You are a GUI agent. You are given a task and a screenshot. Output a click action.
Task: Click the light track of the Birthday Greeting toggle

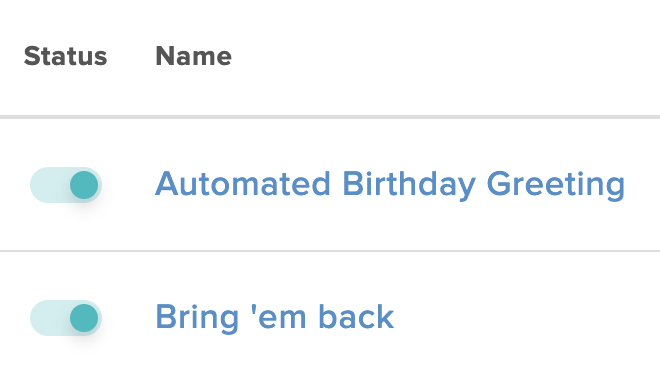point(48,185)
